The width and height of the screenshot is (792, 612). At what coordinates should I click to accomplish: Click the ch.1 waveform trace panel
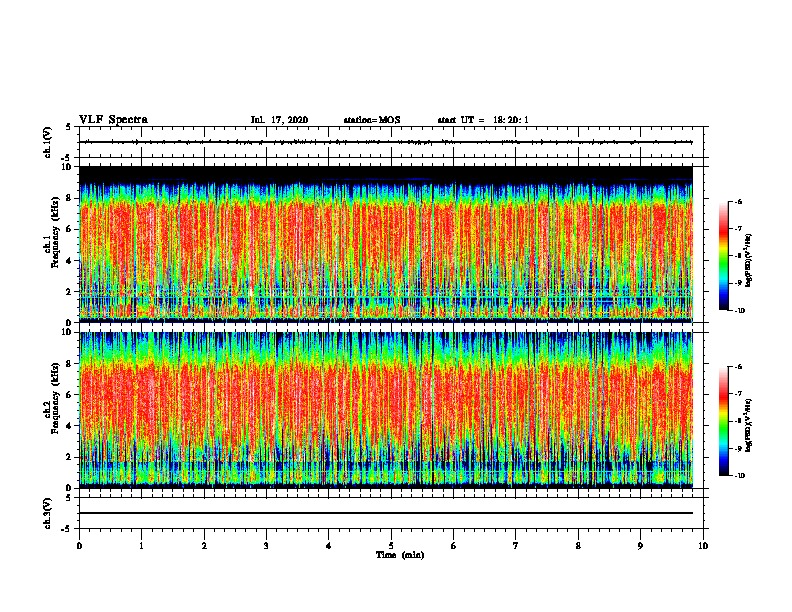coord(391,142)
